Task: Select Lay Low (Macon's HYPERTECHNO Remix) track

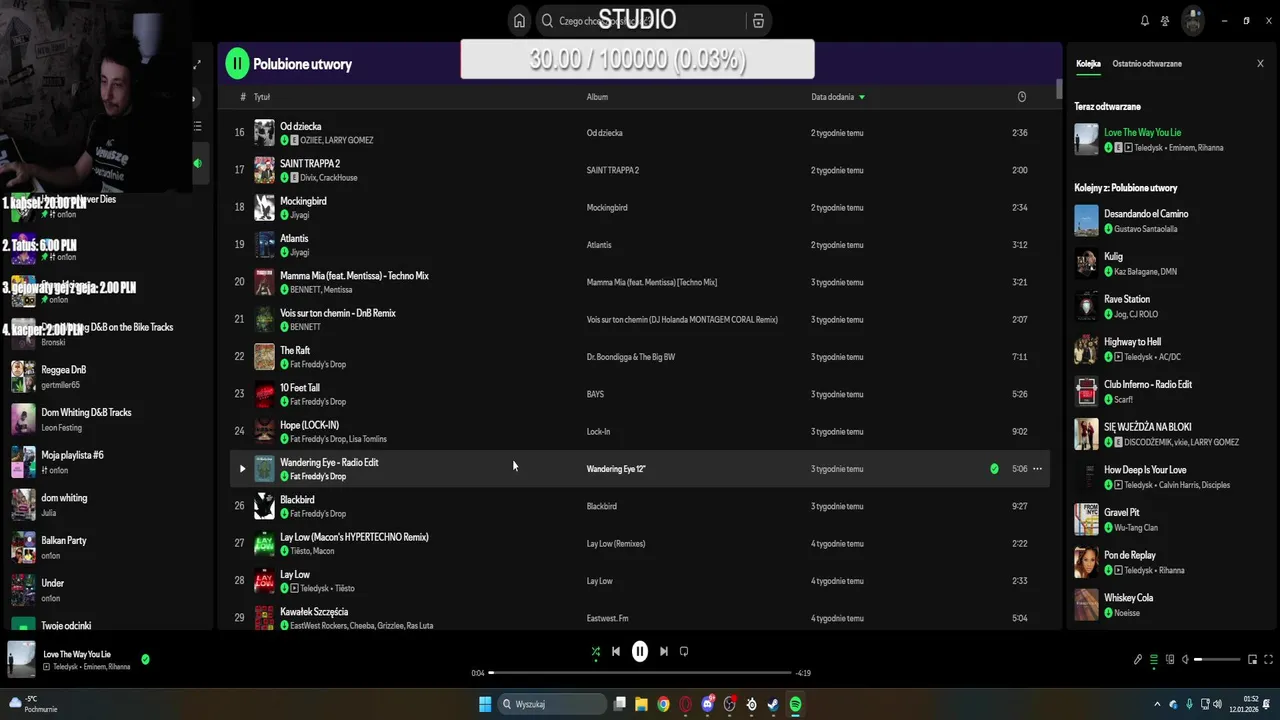Action: (640, 544)
